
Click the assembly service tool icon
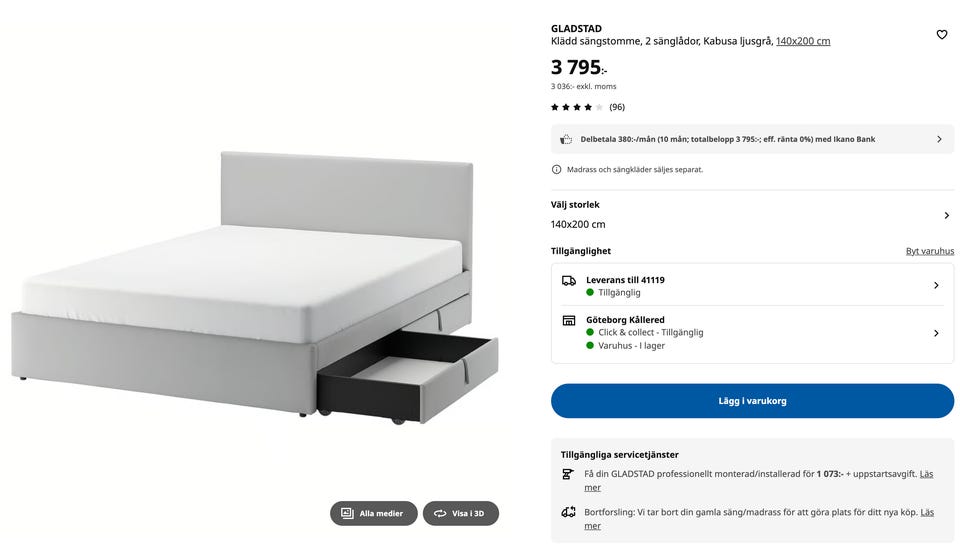(568, 475)
